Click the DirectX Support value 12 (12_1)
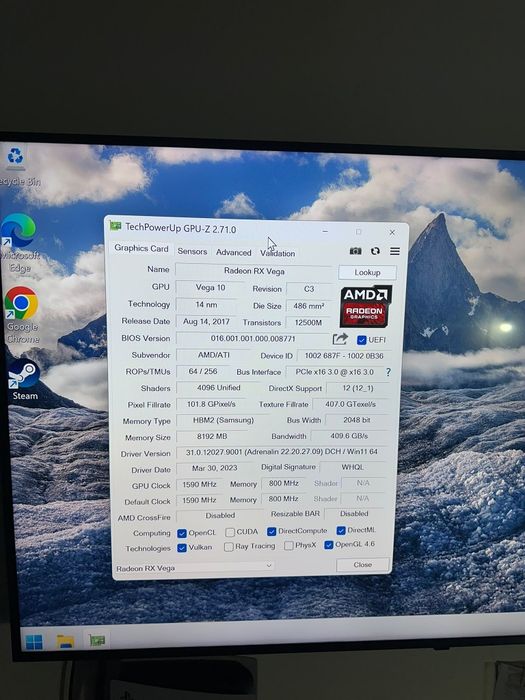525x700 pixels. [x=358, y=388]
